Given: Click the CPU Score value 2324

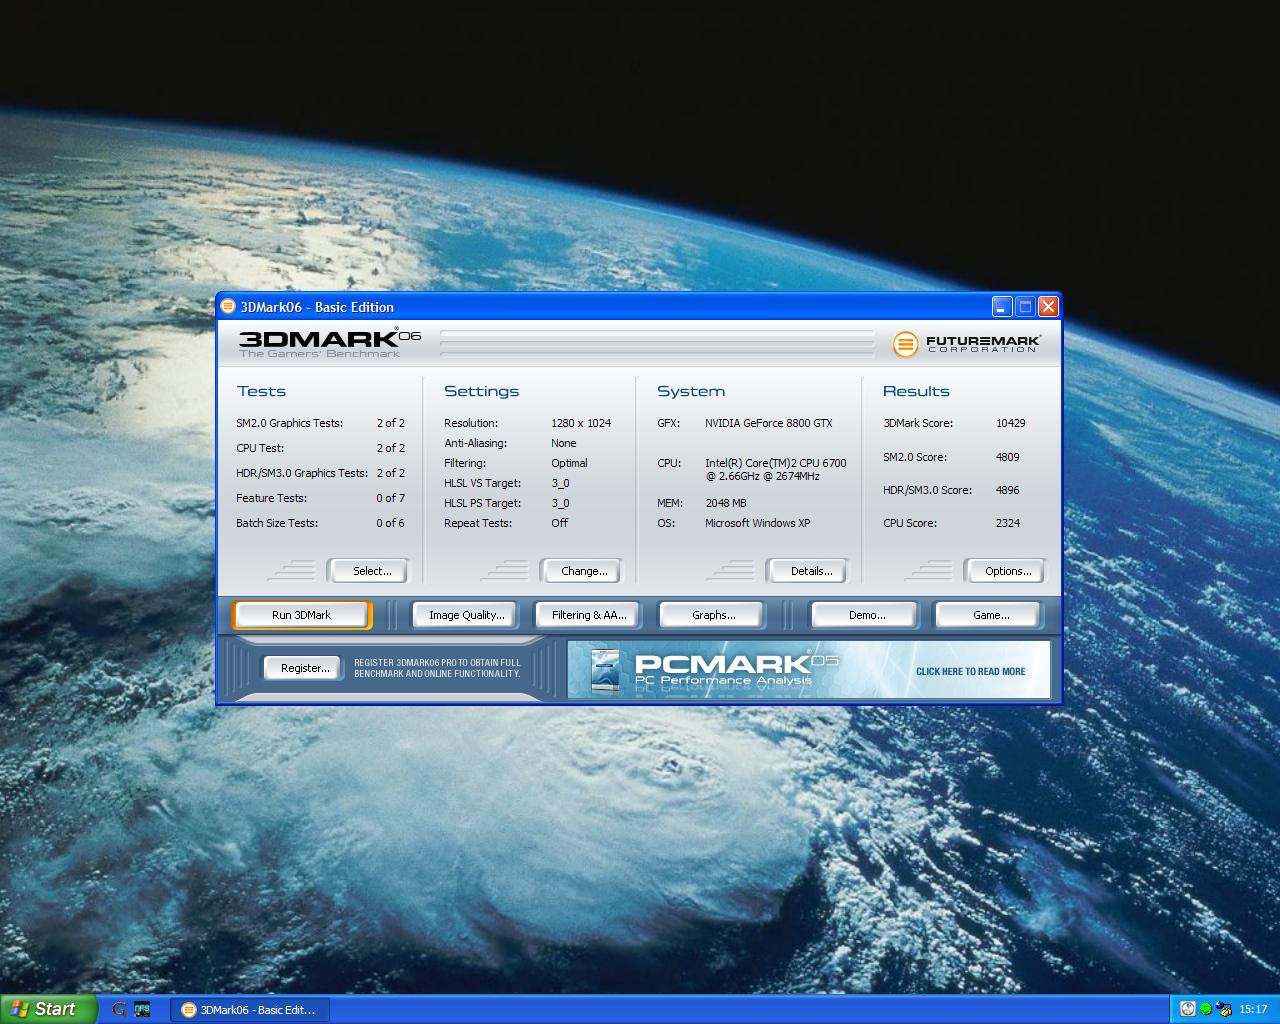Looking at the screenshot, I should click(1007, 523).
